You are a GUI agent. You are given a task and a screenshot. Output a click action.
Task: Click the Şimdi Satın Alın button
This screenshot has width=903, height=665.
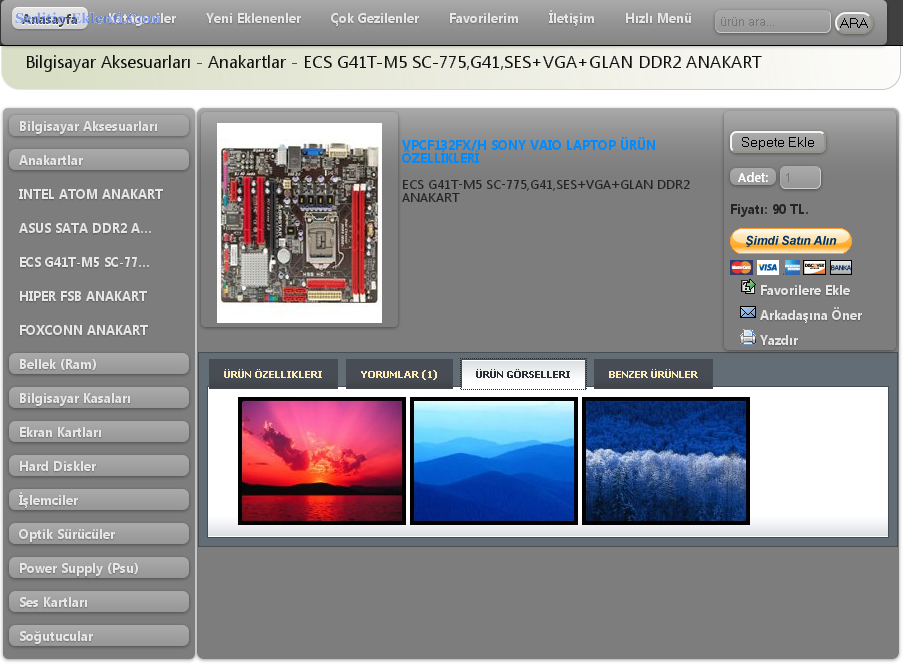point(791,241)
